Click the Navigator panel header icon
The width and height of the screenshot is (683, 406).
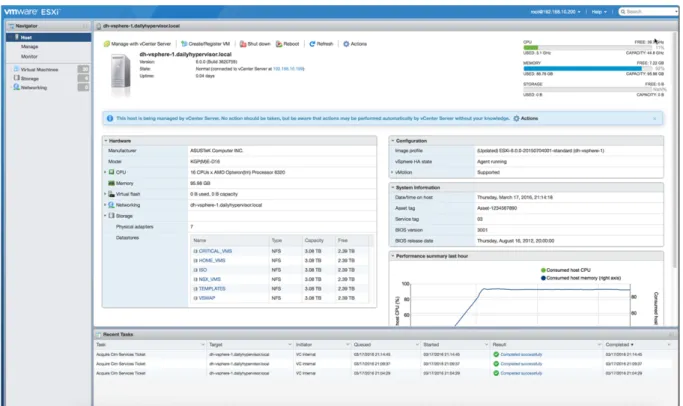point(11,26)
